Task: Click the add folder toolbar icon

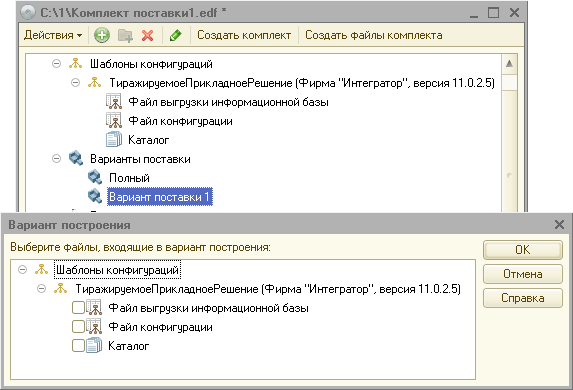Action: coord(125,35)
